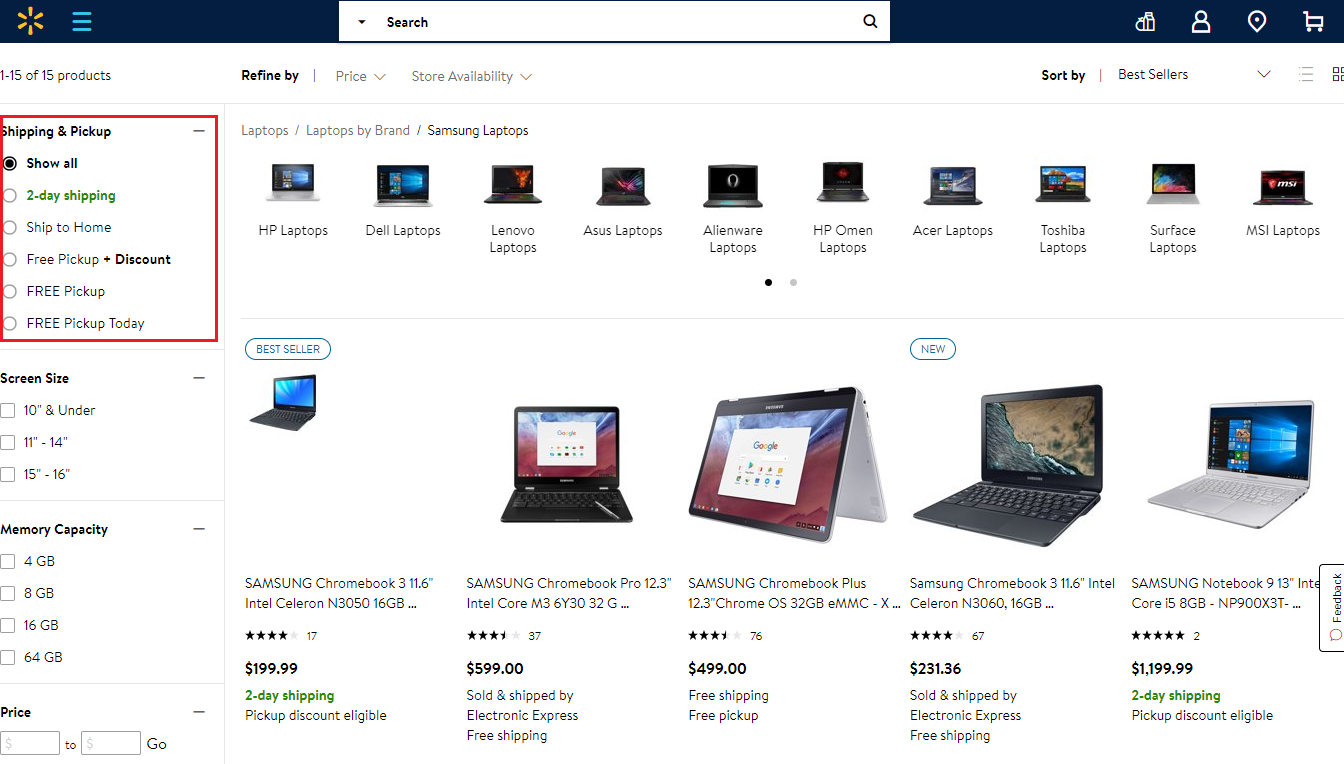Click the Notebook 9 product image
The image size is (1344, 764).
1232,464
